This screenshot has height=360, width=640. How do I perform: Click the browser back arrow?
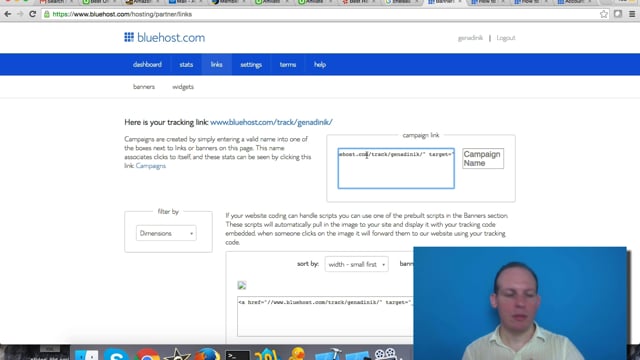click(x=7, y=14)
